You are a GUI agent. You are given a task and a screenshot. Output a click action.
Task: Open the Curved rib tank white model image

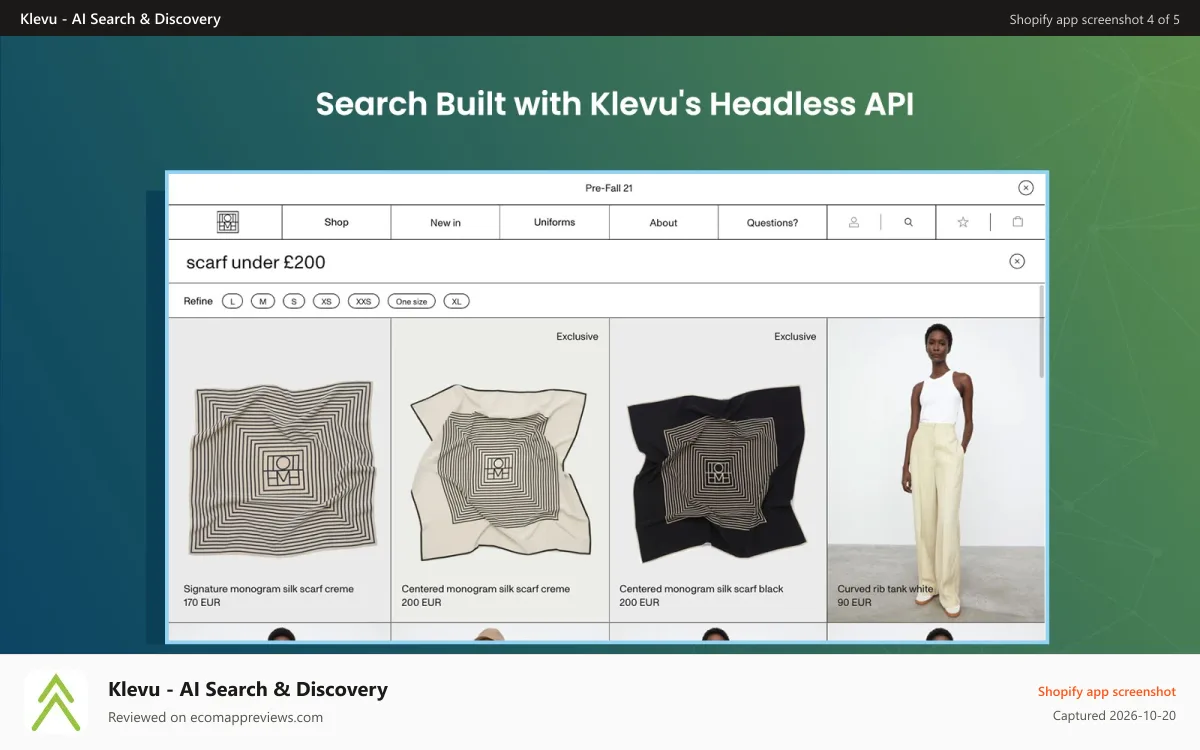click(x=935, y=468)
